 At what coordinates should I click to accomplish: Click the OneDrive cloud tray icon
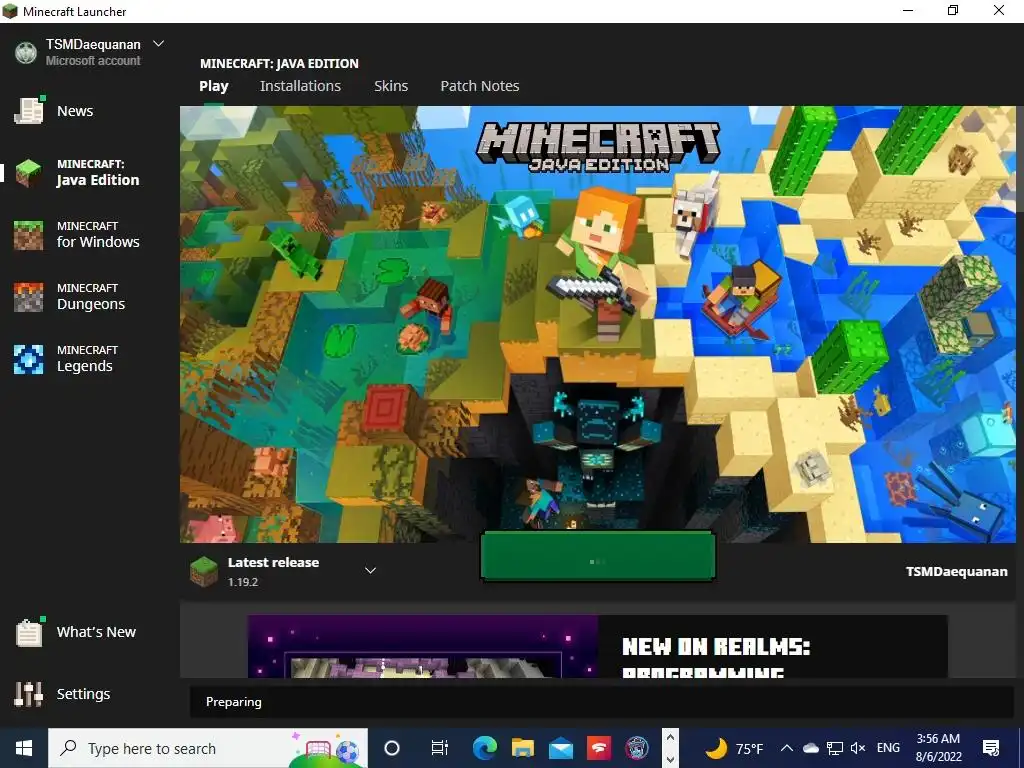810,748
